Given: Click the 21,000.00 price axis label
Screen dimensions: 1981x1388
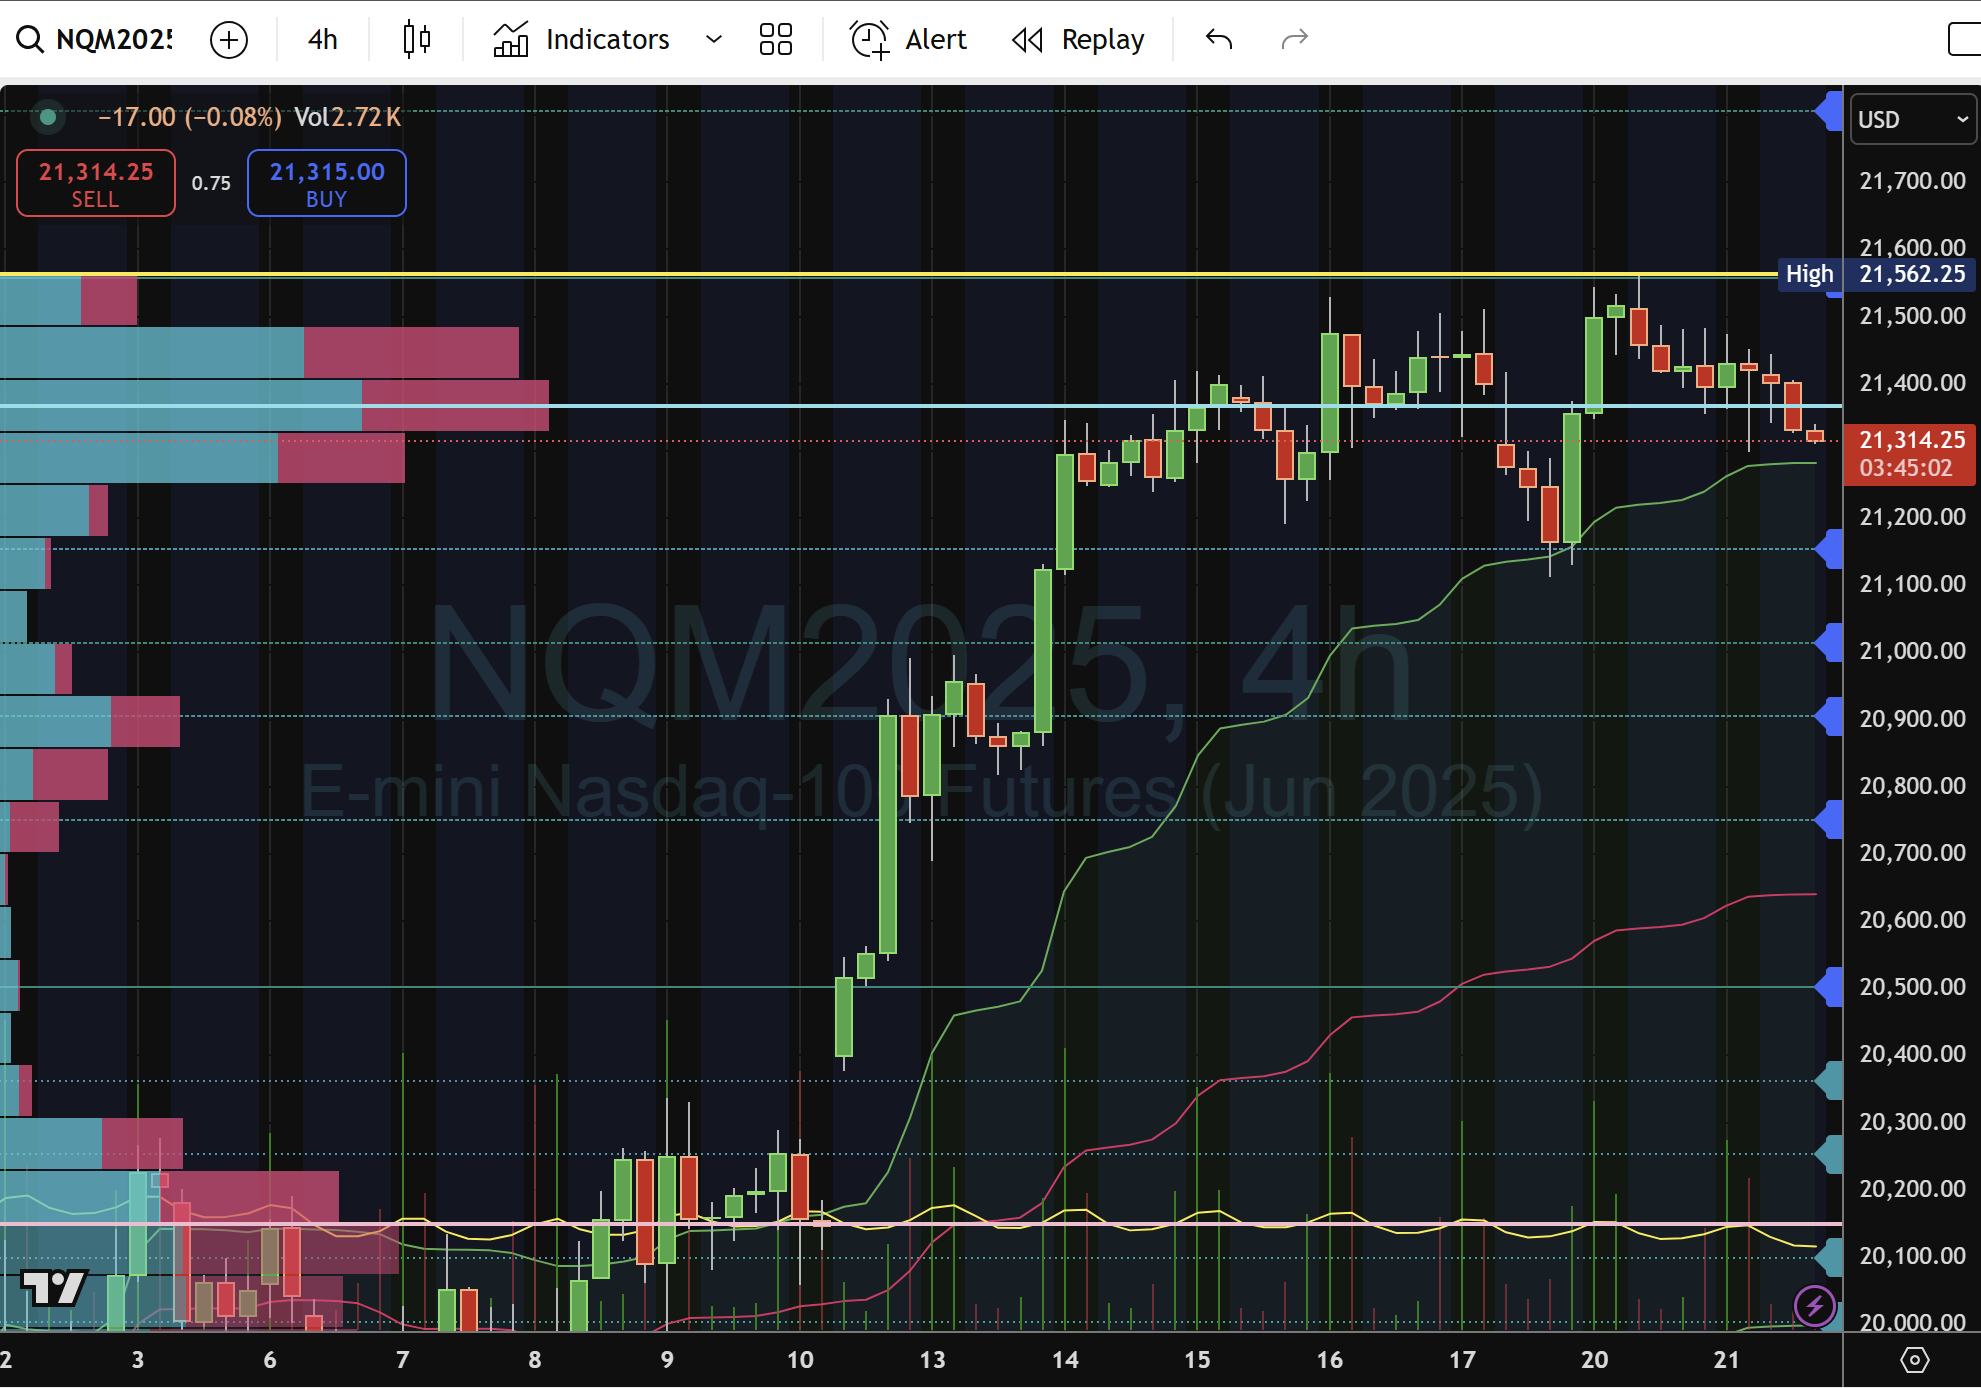Looking at the screenshot, I should pos(1912,651).
